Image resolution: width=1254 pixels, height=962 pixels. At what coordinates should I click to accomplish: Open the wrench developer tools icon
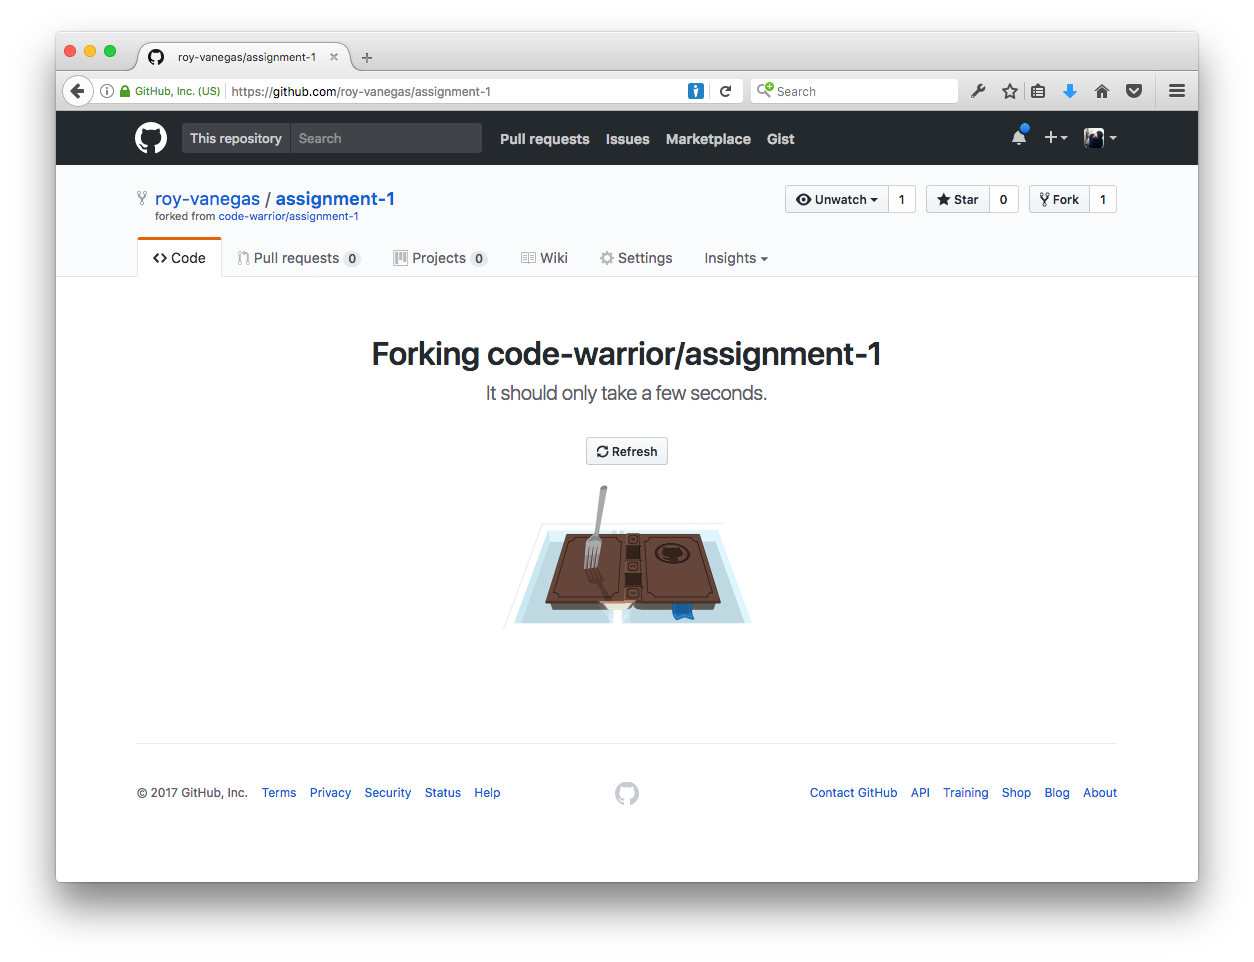[x=978, y=91]
